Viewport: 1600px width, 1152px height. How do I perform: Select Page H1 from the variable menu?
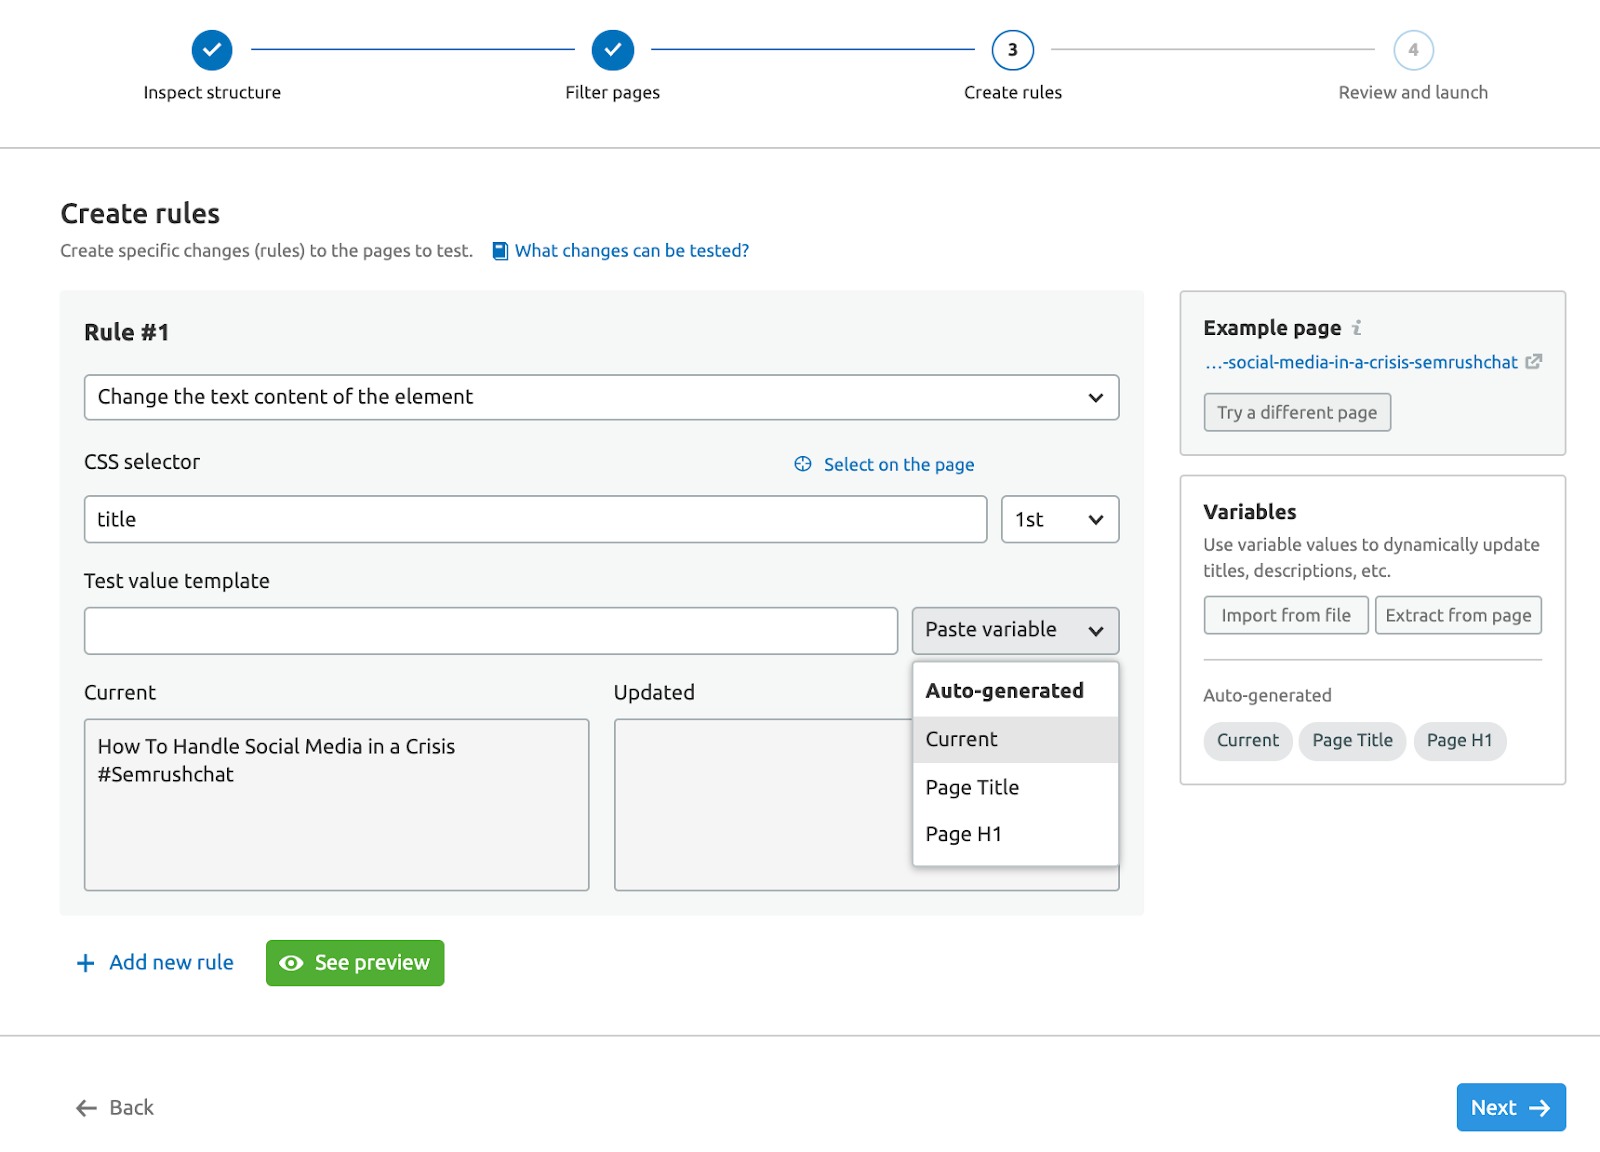[x=1015, y=834]
